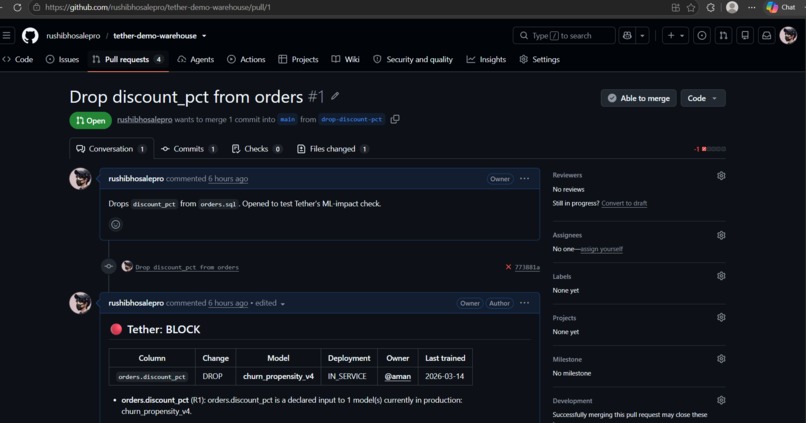Expand the edited history dropdown
Image resolution: width=806 pixels, height=423 pixels.
(270, 303)
